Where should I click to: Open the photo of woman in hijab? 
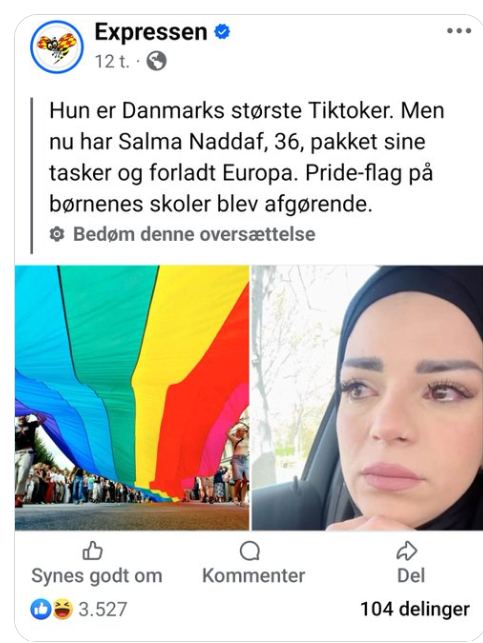[367, 397]
